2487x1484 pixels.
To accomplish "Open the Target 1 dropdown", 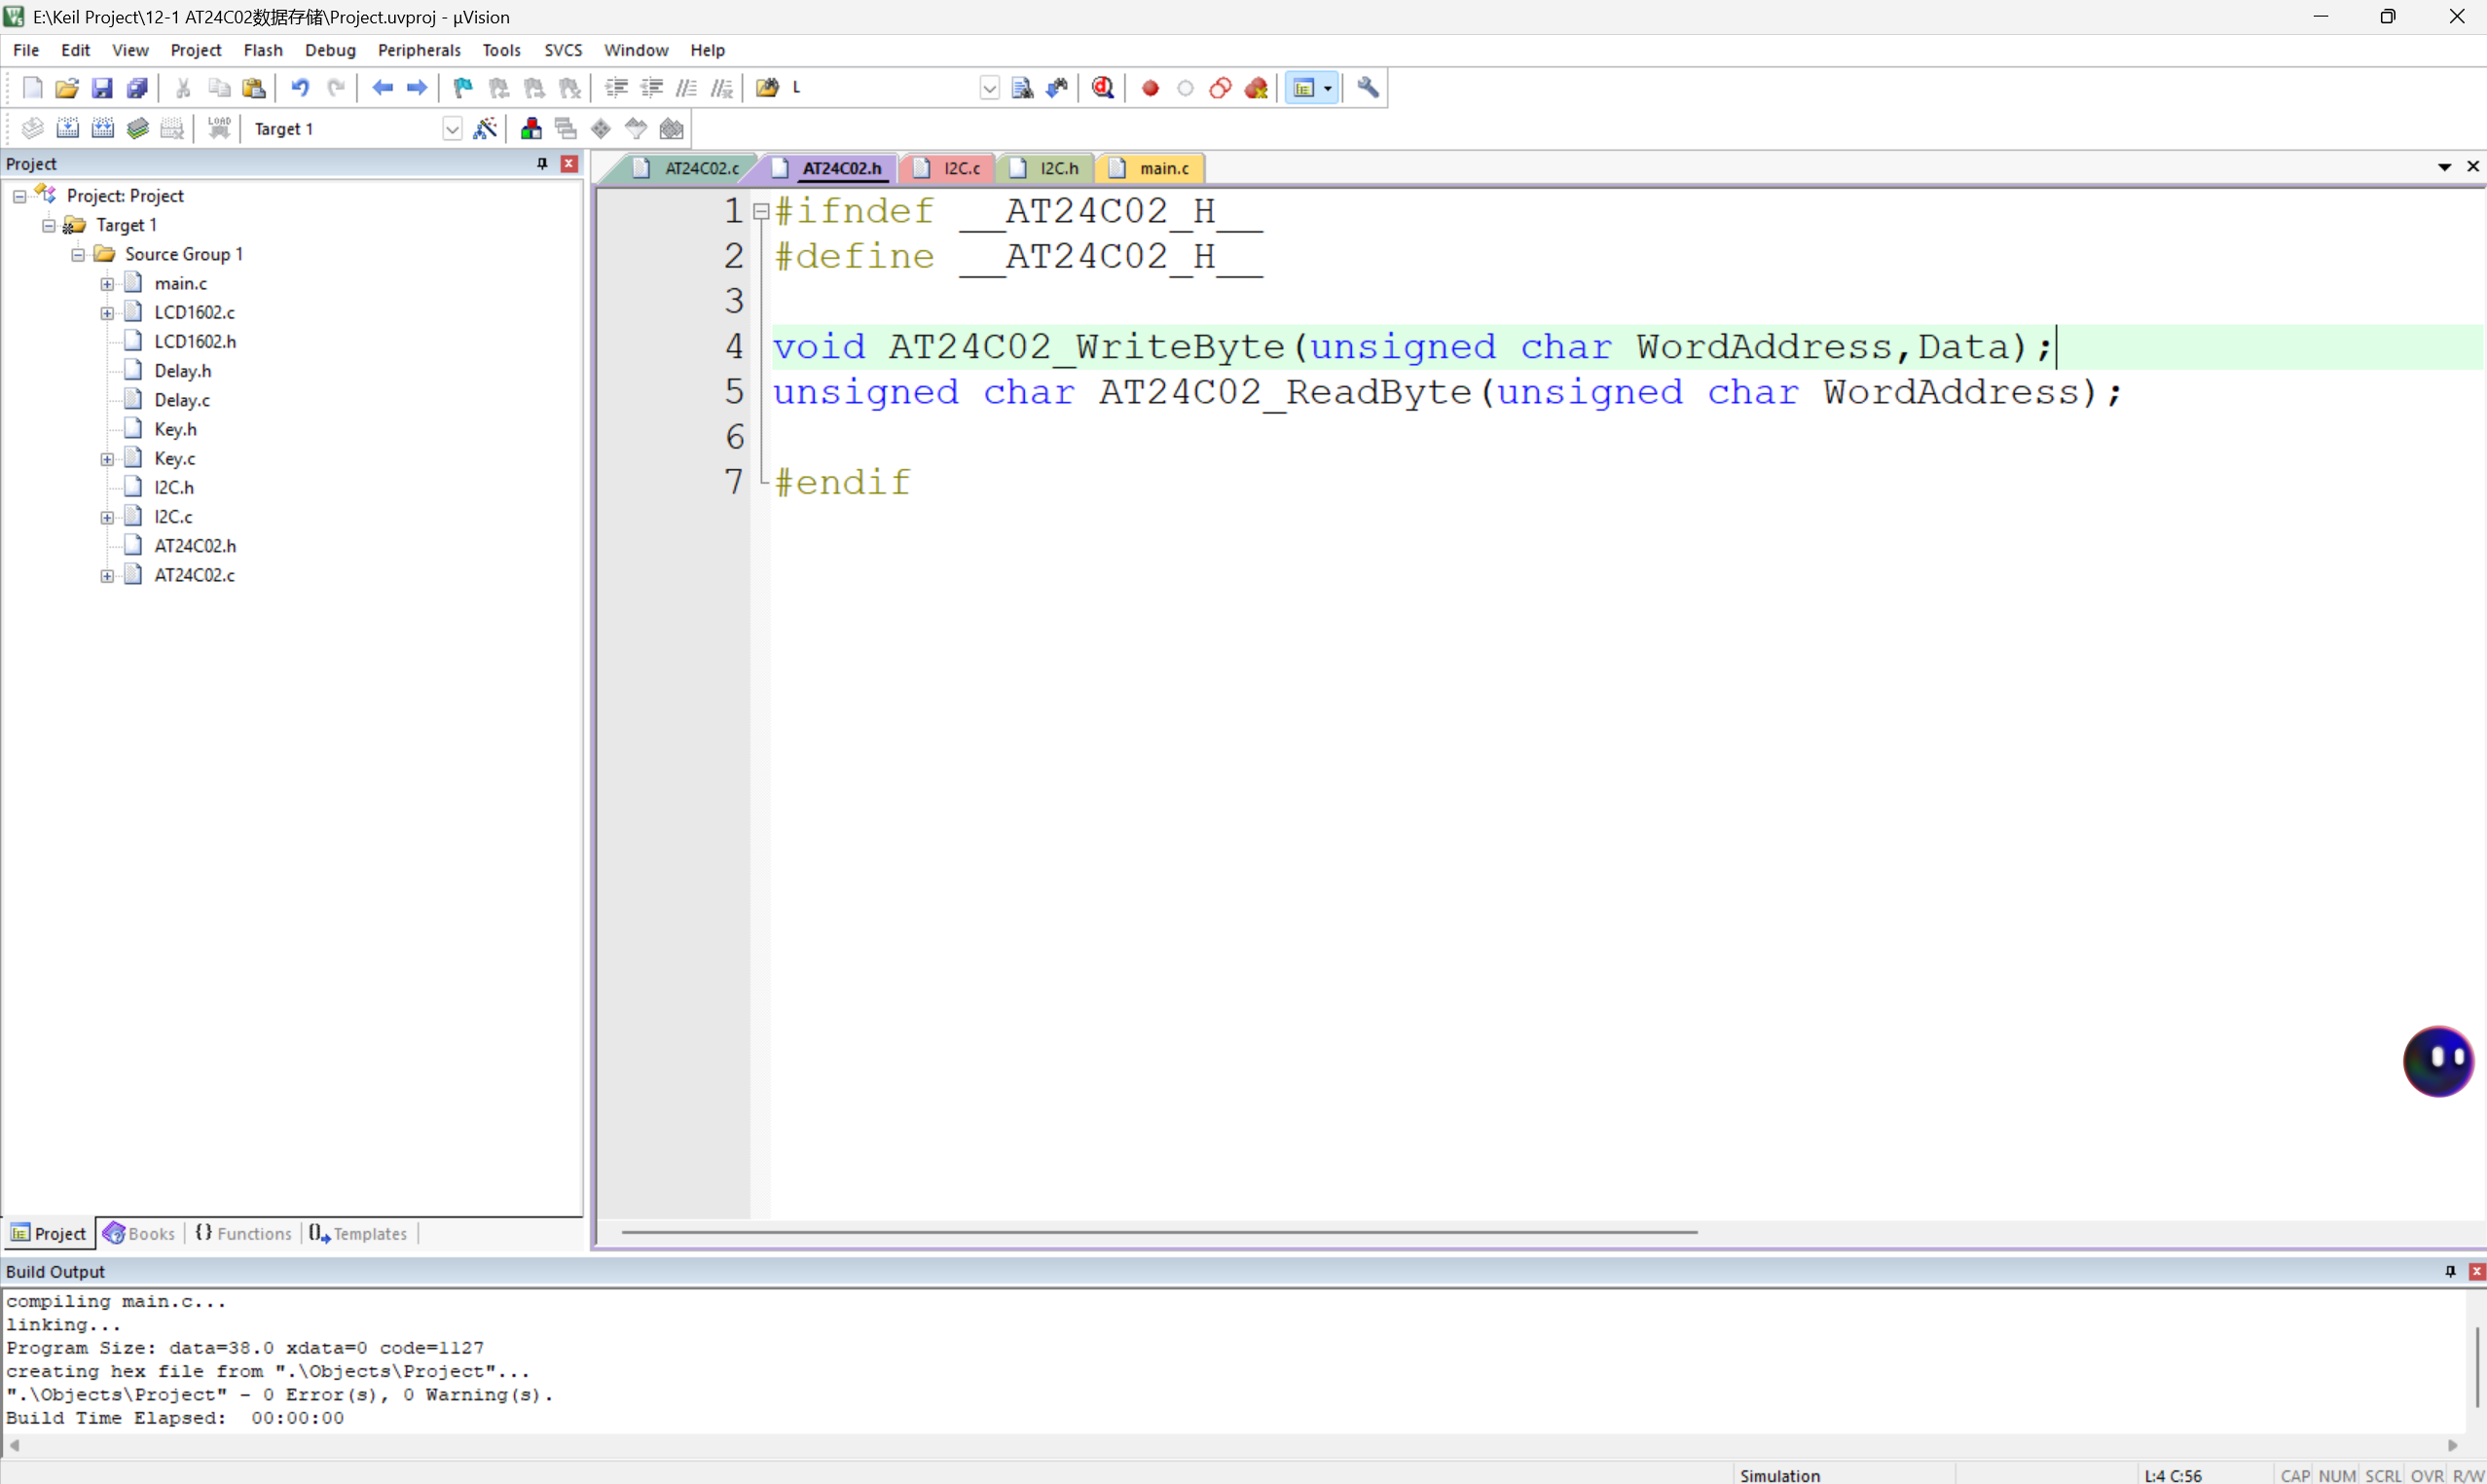I will [452, 129].
